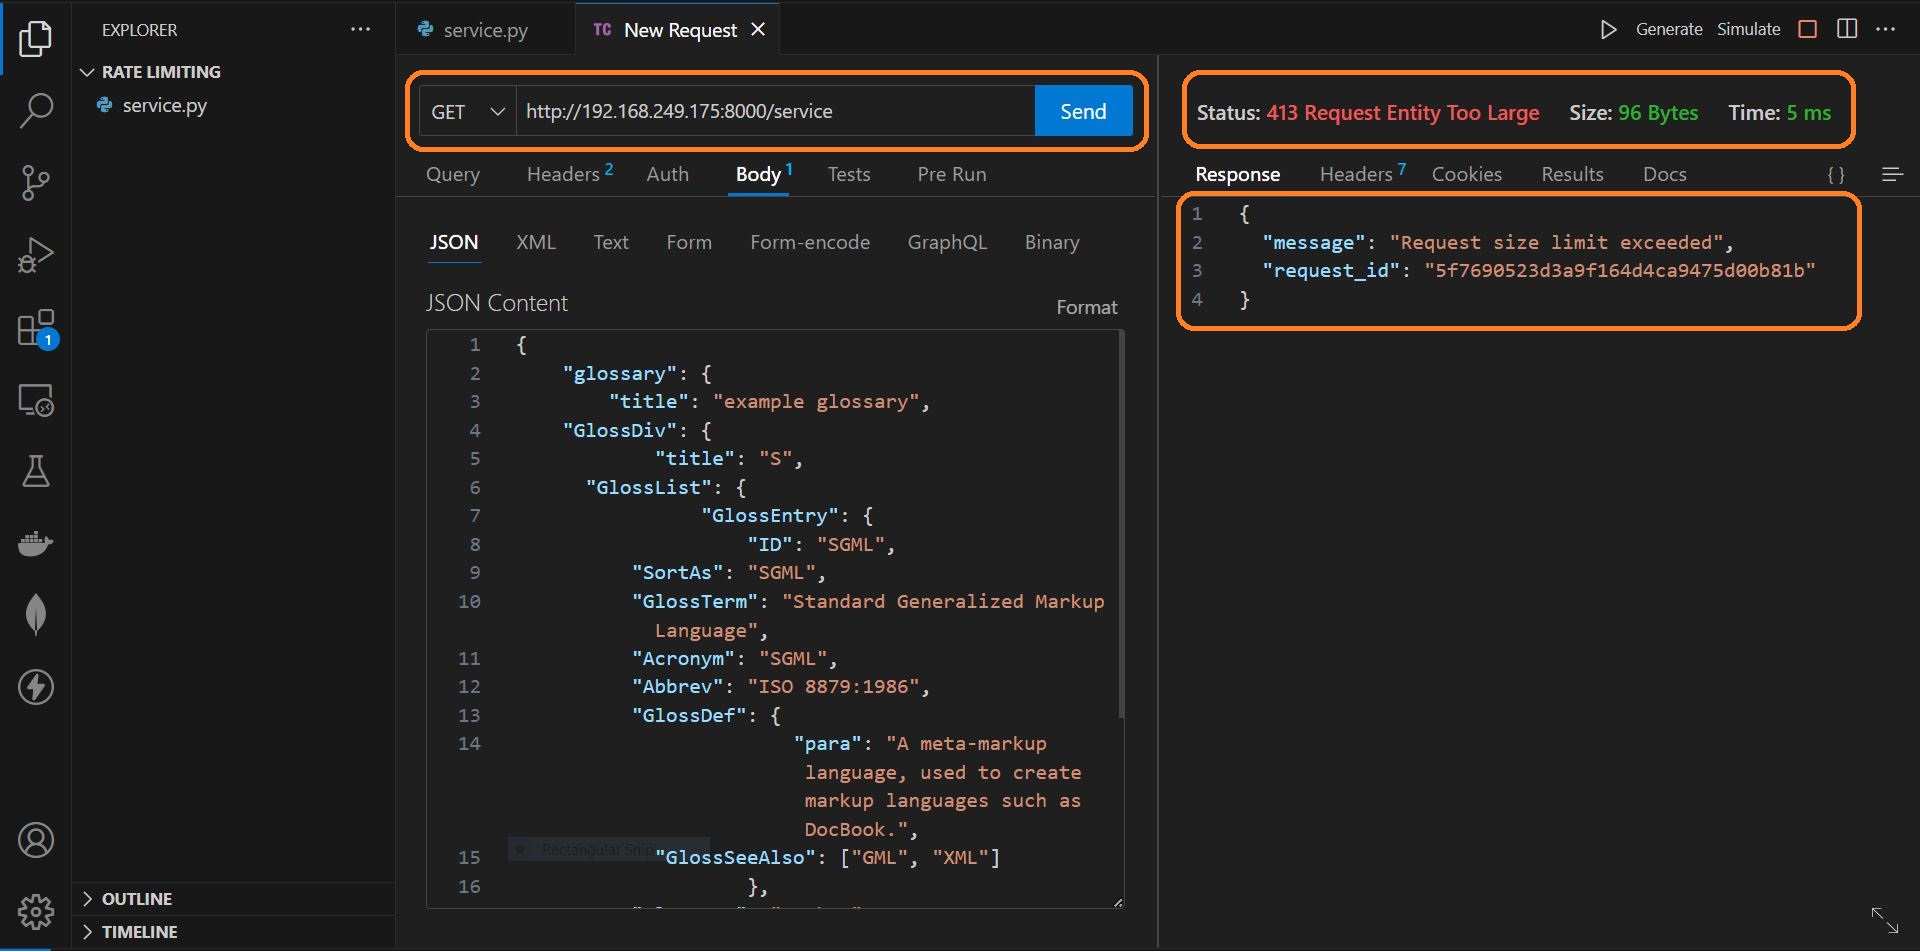Select the Response tab
Image resolution: width=1920 pixels, height=951 pixels.
pos(1238,174)
